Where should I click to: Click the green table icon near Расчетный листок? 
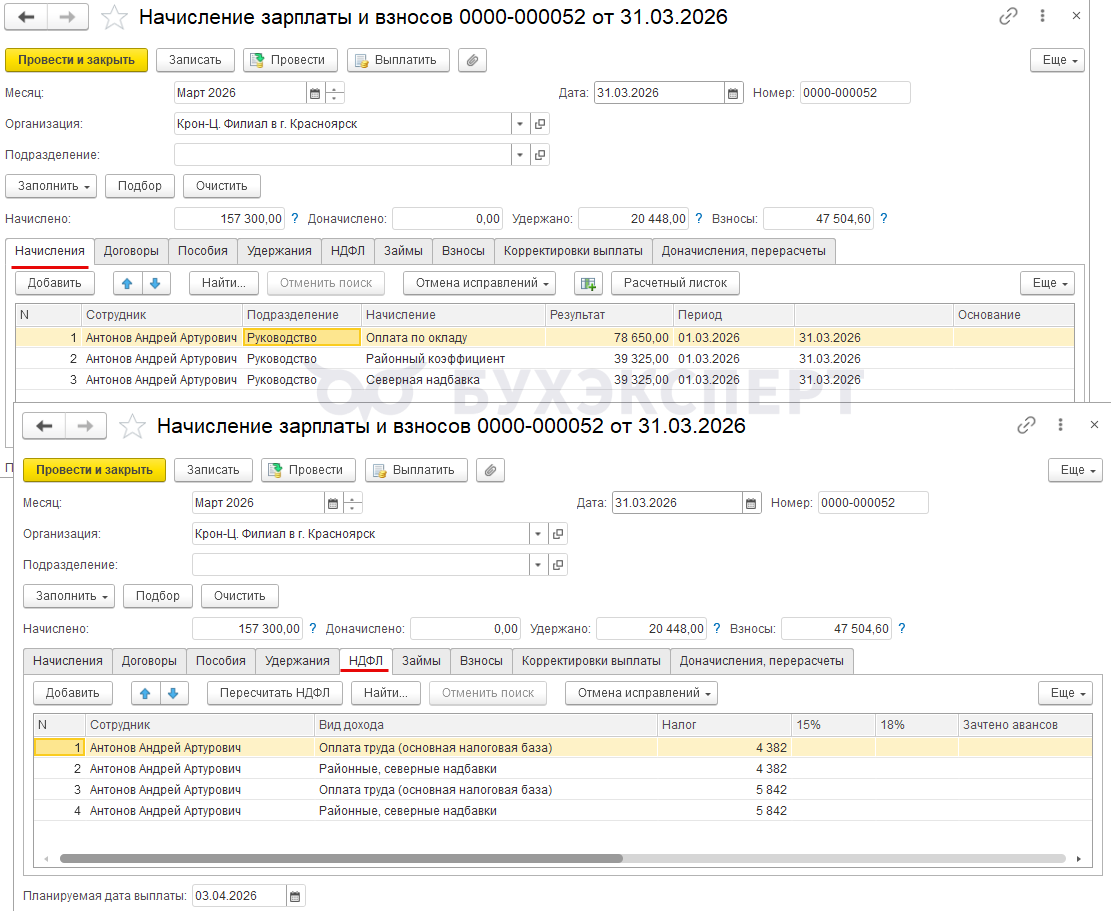pos(588,284)
